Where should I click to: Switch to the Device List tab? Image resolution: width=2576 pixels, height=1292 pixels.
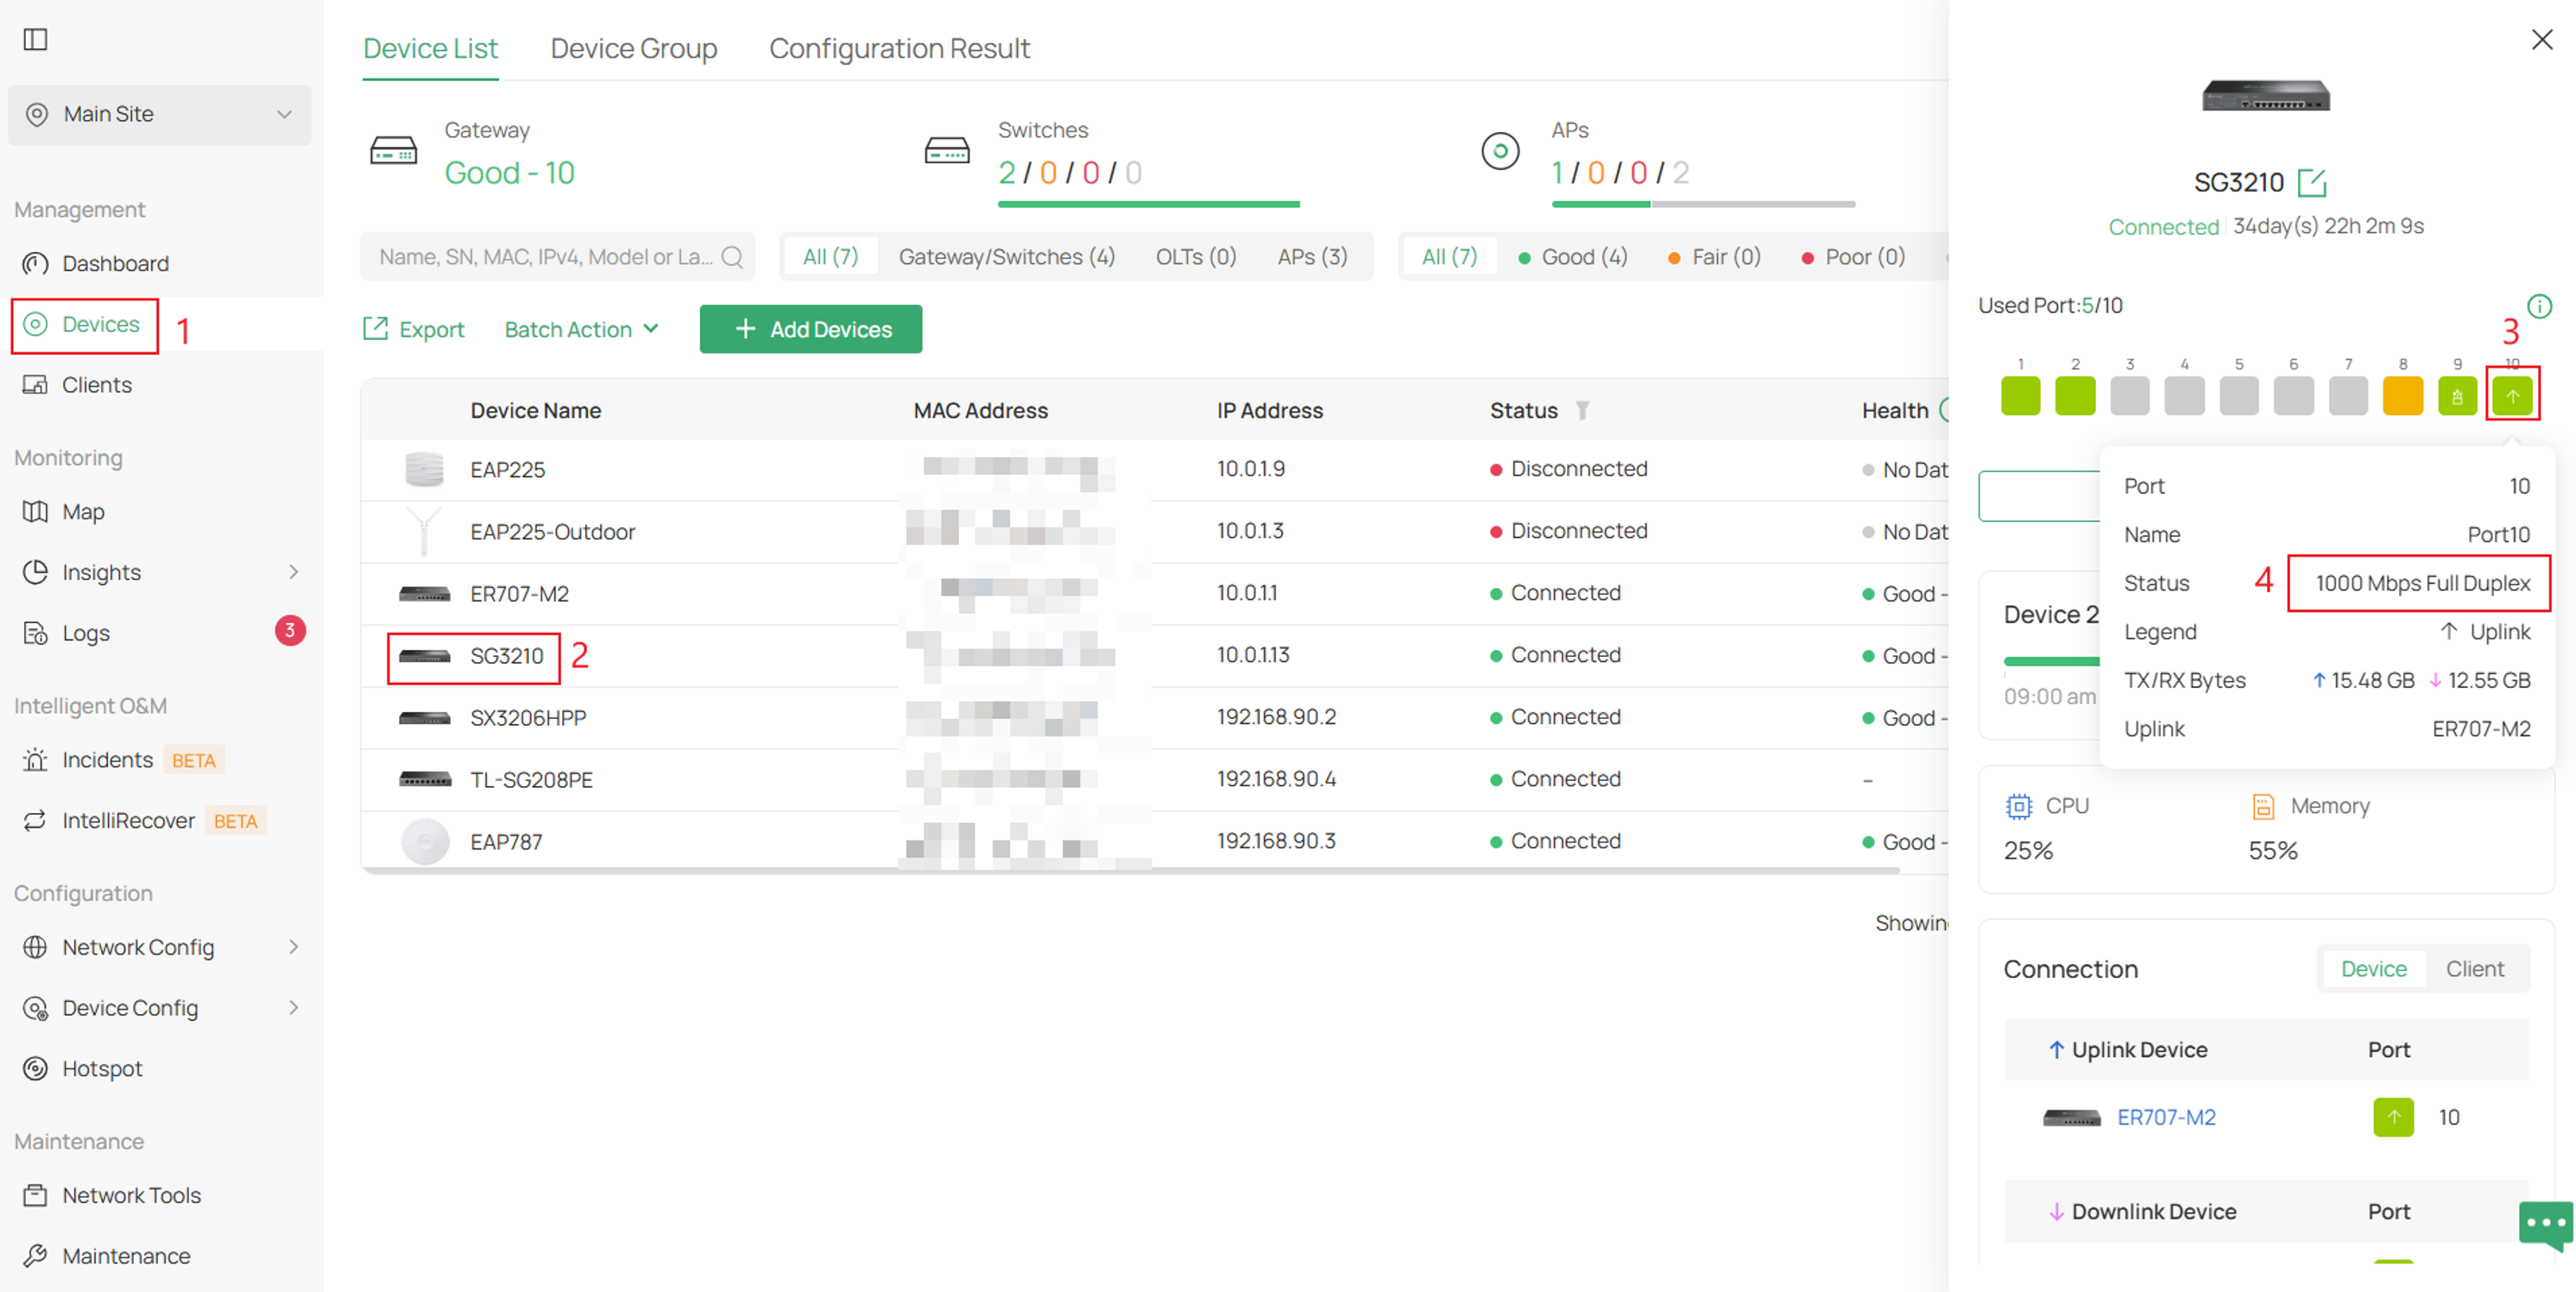pos(430,48)
